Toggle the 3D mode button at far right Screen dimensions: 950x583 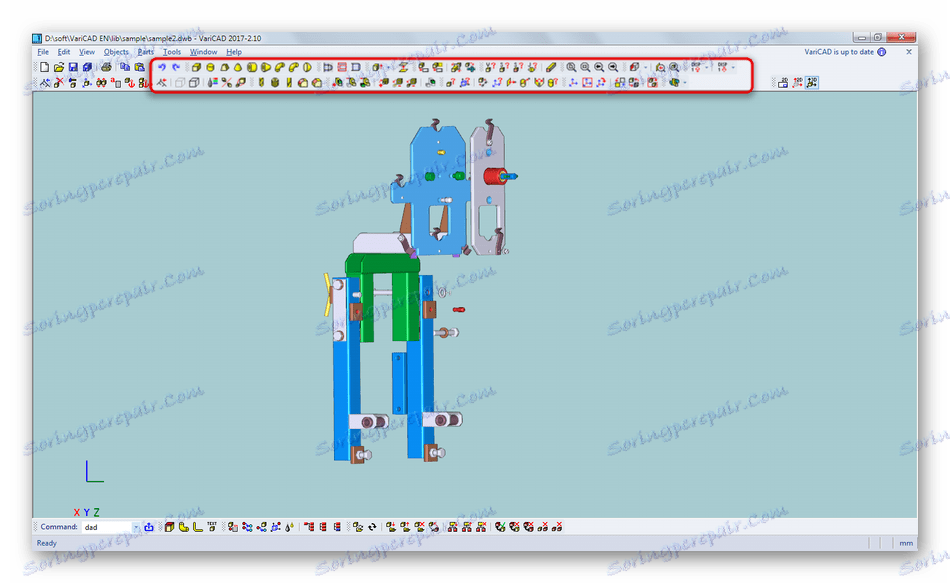pyautogui.click(x=812, y=82)
